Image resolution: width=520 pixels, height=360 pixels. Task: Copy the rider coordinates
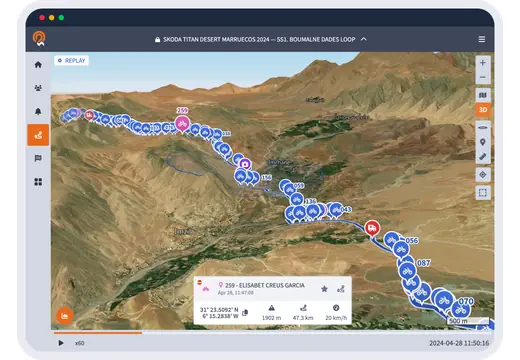click(x=245, y=313)
